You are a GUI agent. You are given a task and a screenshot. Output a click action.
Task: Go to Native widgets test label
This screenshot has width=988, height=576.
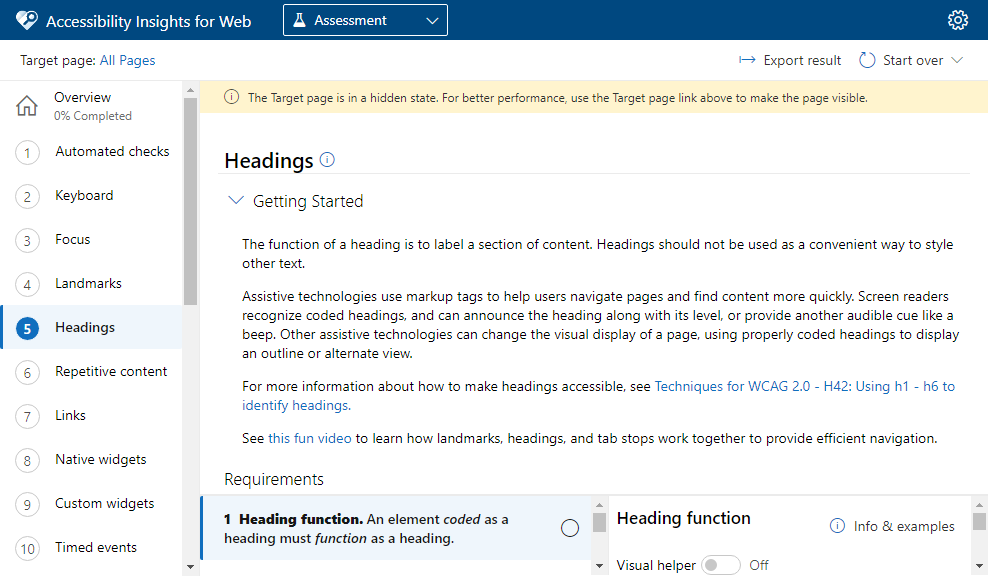[x=101, y=459]
